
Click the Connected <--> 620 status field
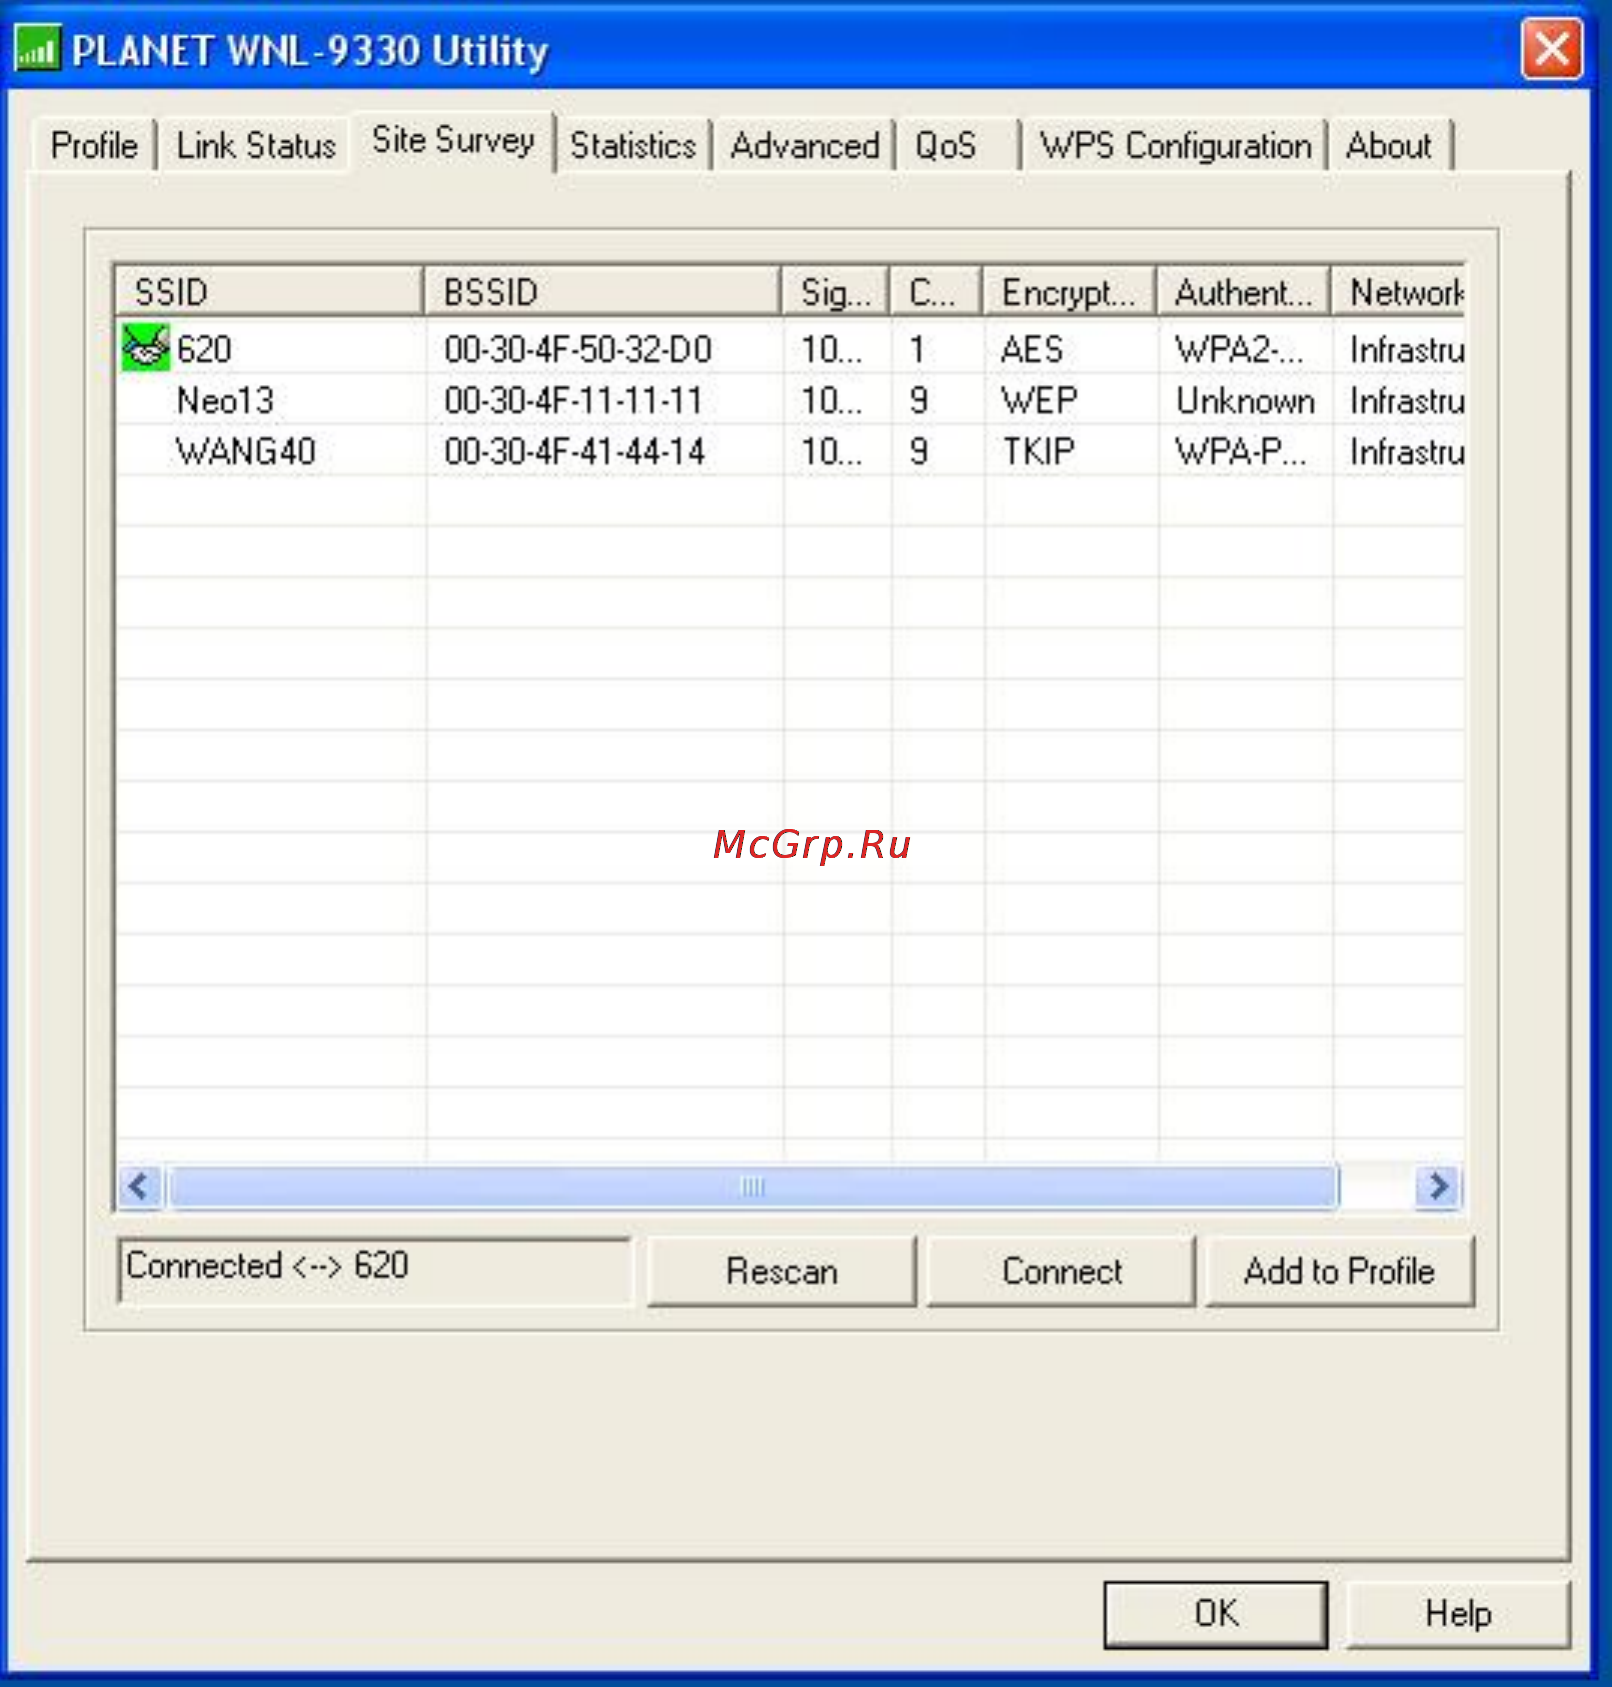tap(374, 1270)
